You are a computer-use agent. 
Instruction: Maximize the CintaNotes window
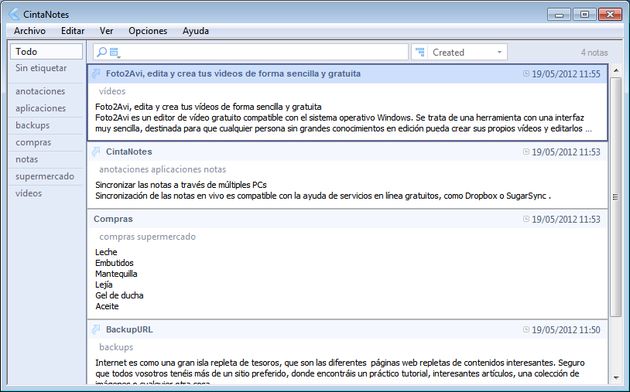584,14
